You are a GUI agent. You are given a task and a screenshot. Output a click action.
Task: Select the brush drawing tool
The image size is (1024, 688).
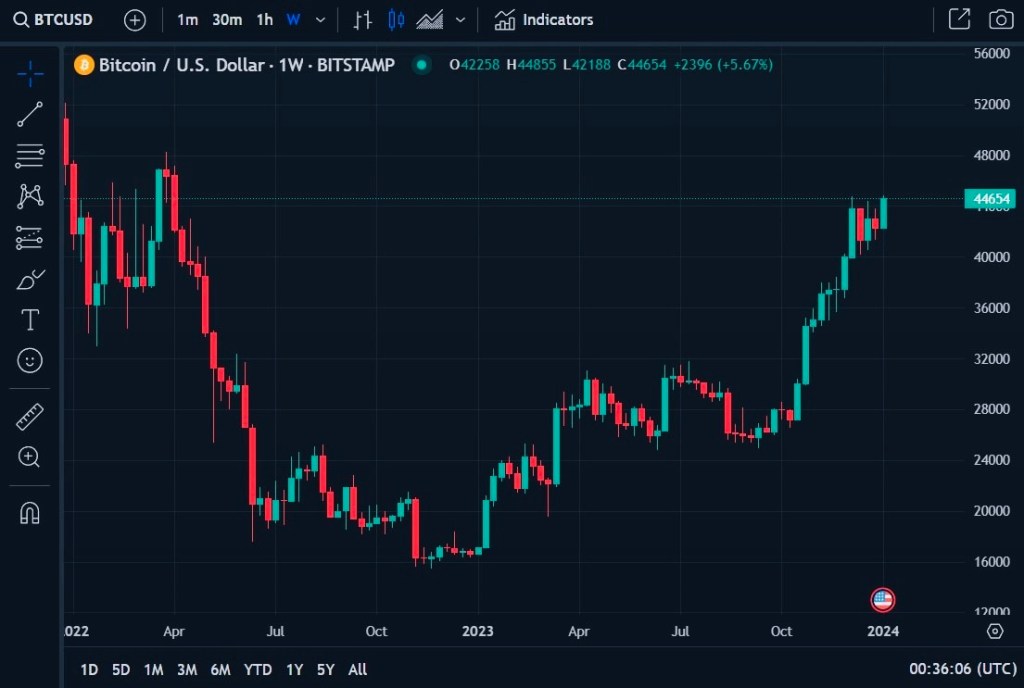click(30, 279)
